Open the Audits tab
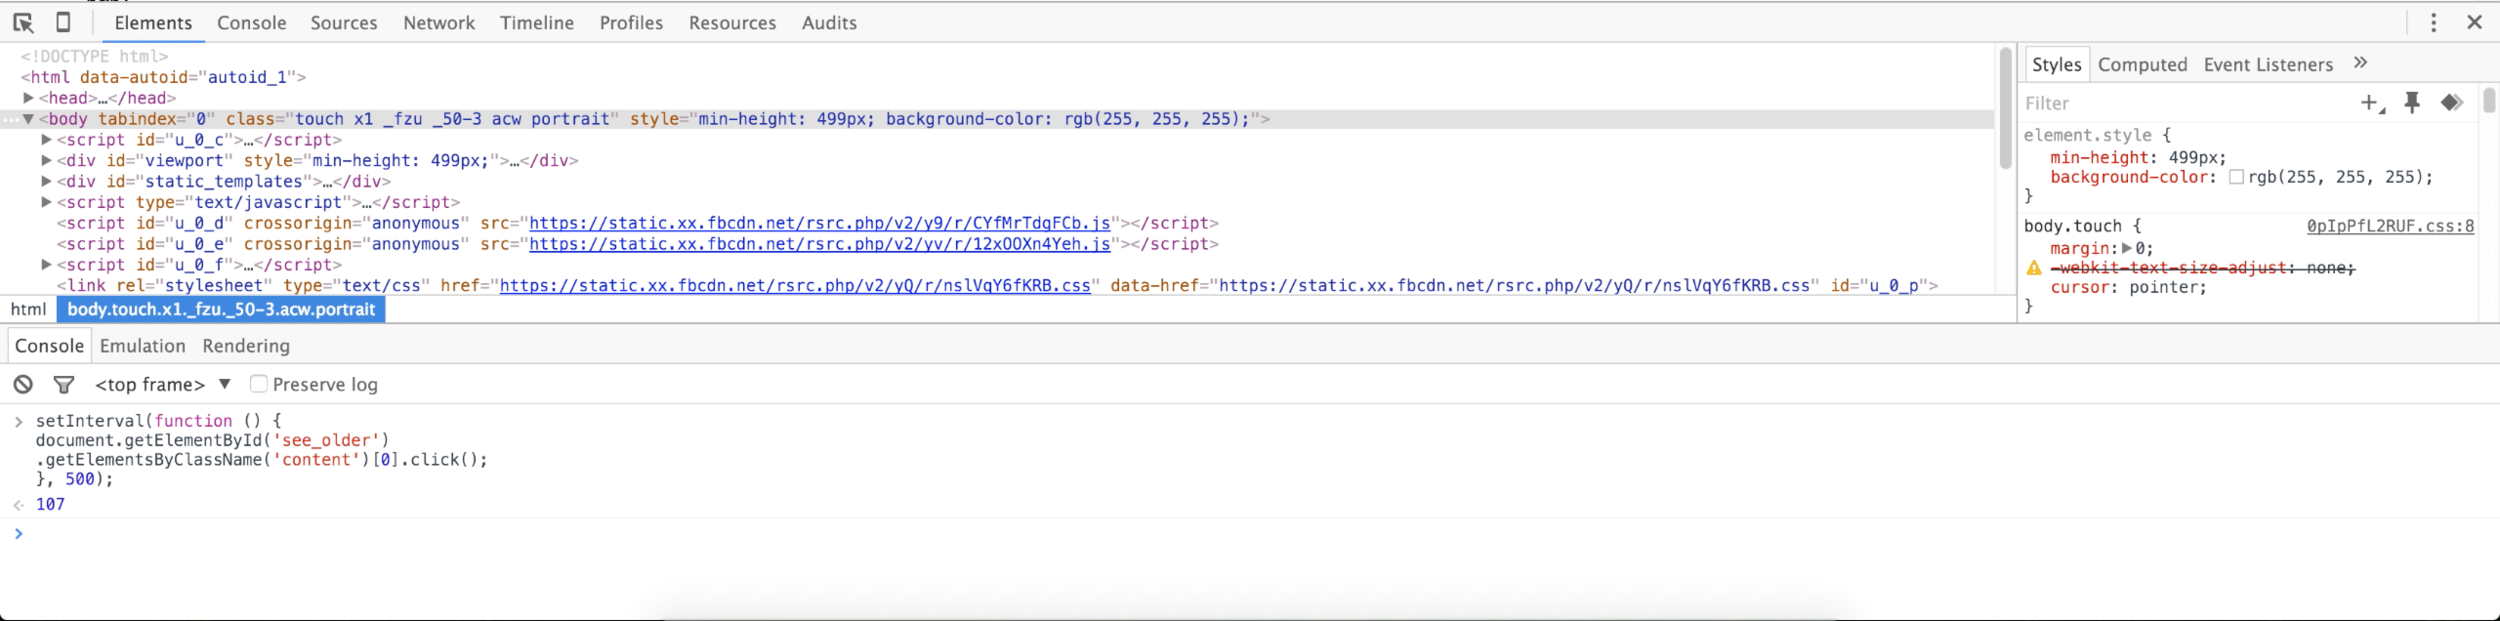Screen dimensions: 2500x621 pos(829,23)
